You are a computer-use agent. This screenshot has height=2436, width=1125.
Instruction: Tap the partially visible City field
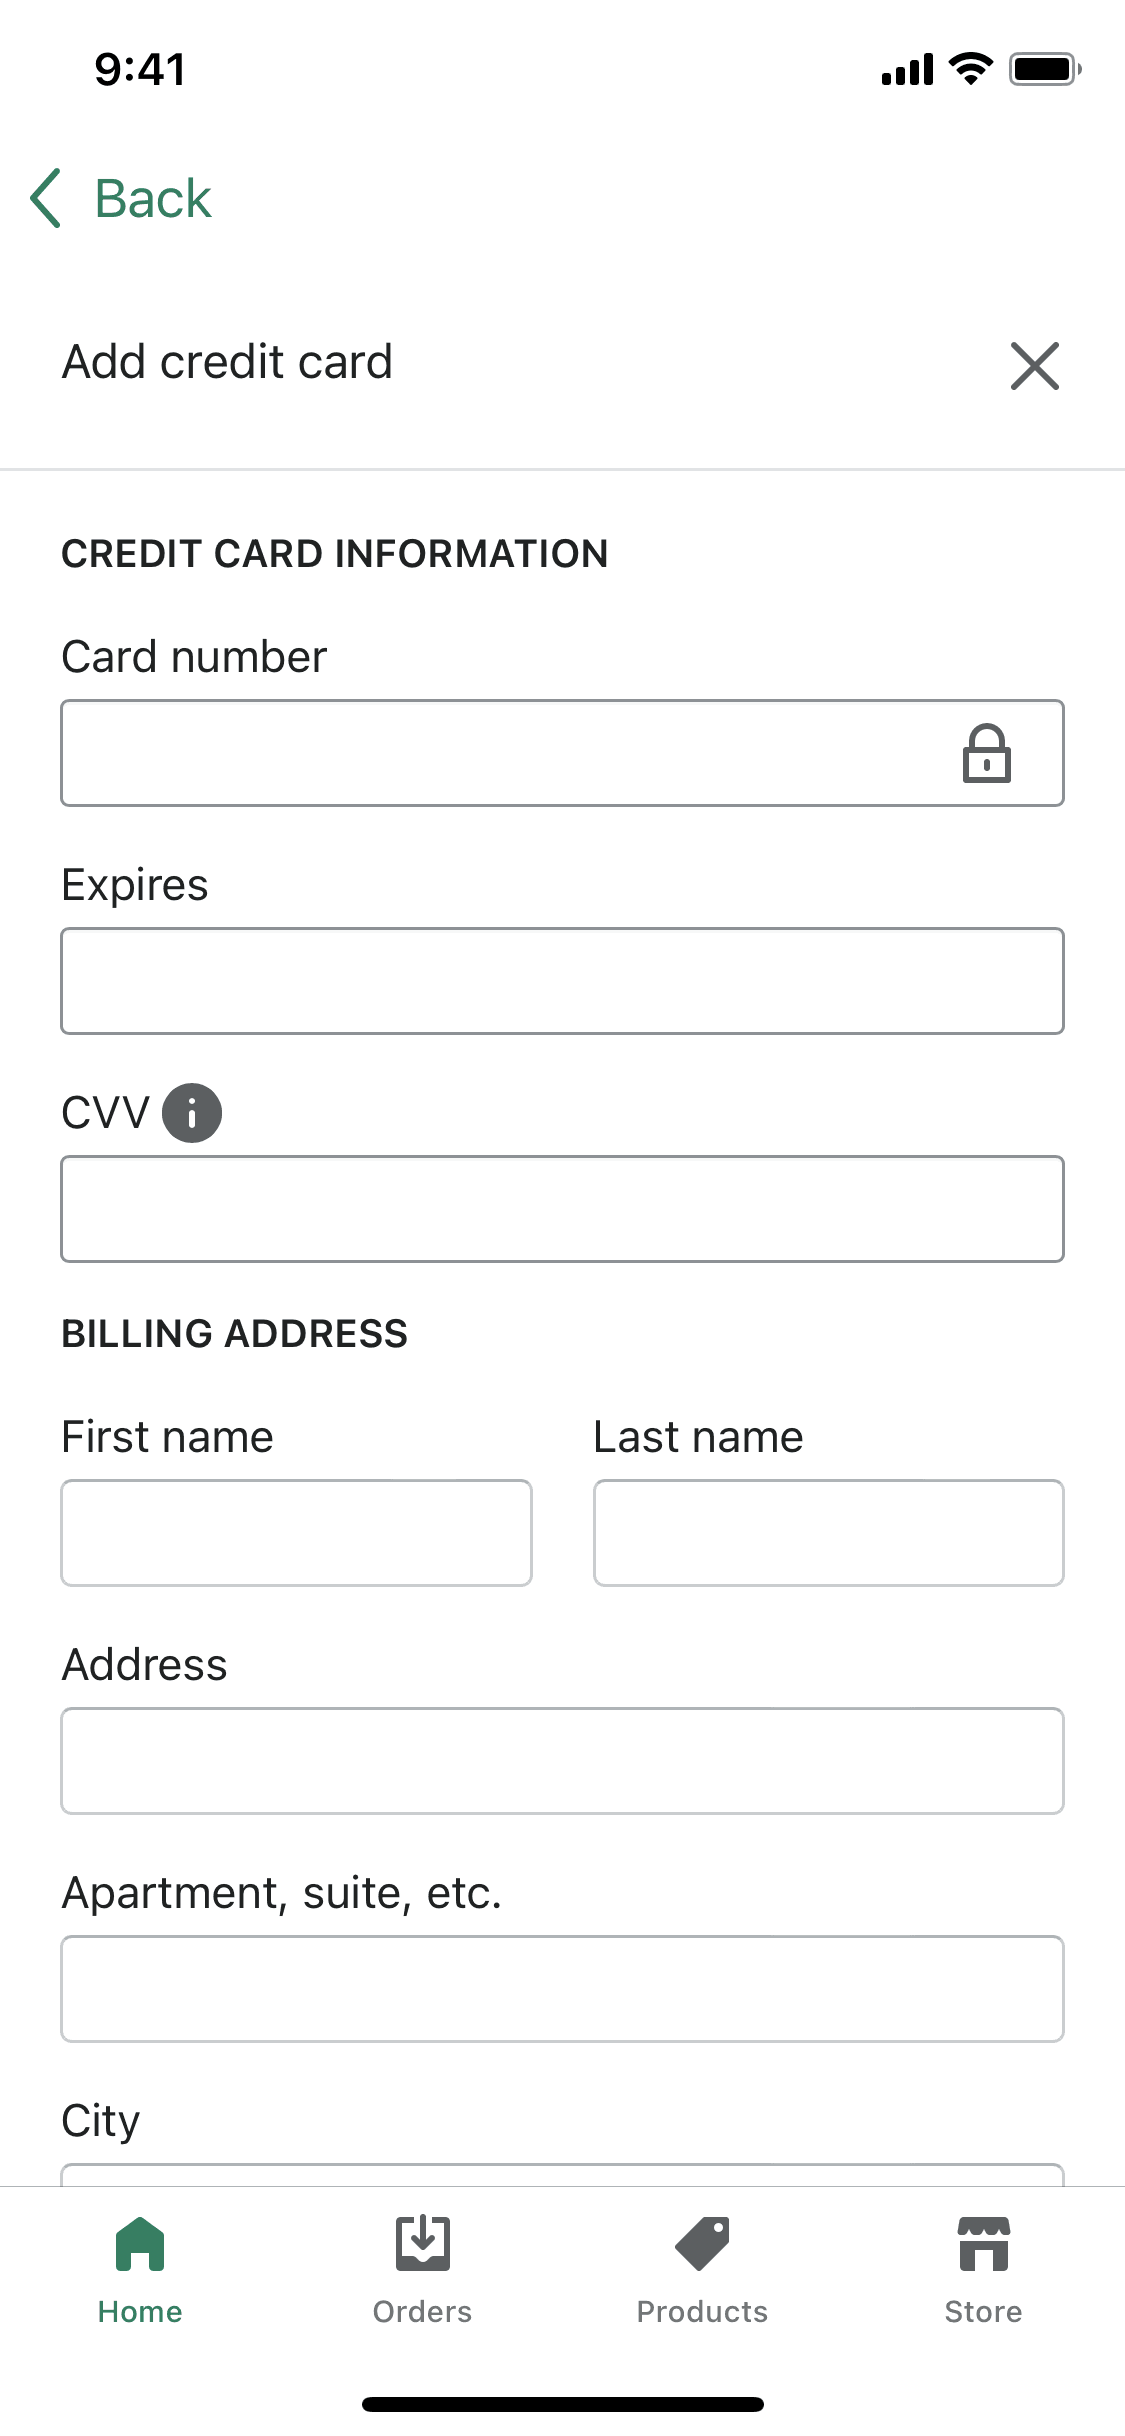coord(562,2175)
